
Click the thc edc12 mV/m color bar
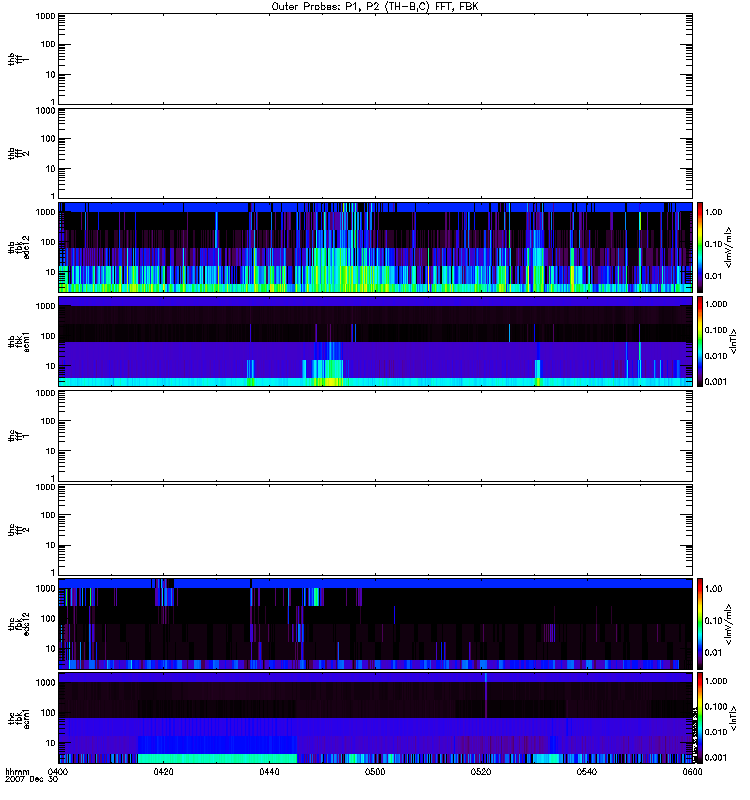[701, 623]
